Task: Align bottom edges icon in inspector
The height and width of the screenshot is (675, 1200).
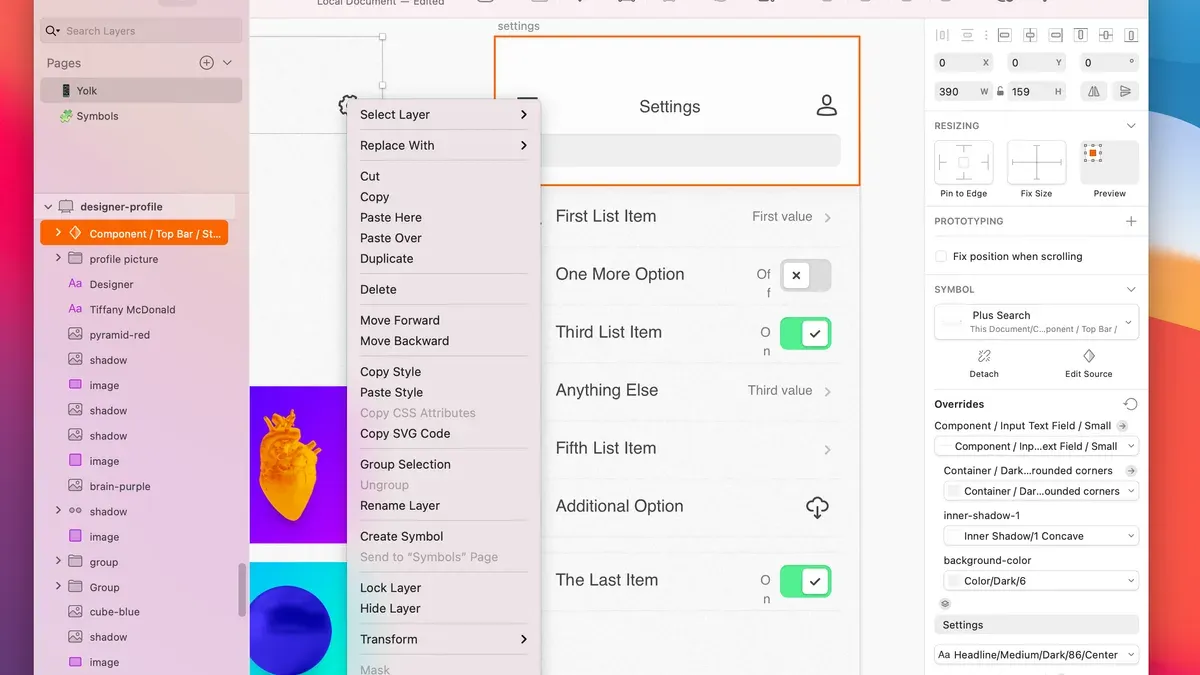Action: pos(1131,35)
